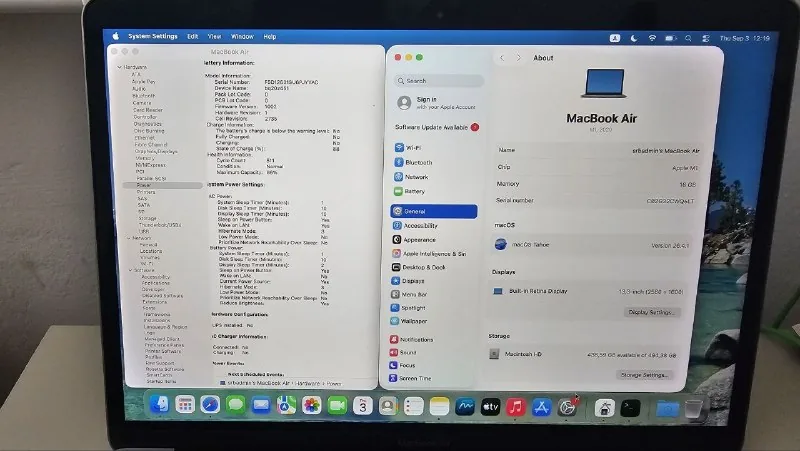800x451 pixels.
Task: Collapse the Software tree section
Action: [131, 270]
